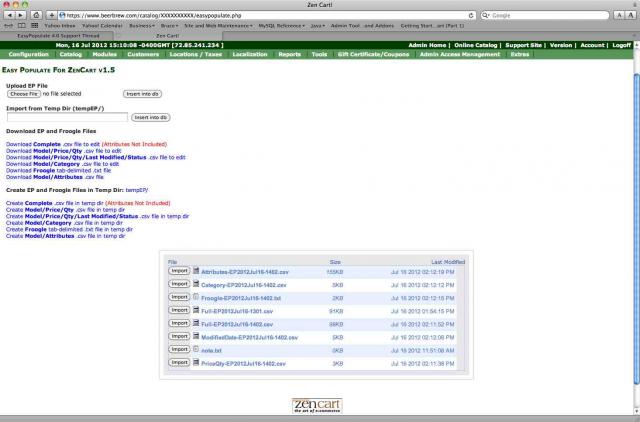Expand the Site and Web Maintenance bookmarks folder

218,25
